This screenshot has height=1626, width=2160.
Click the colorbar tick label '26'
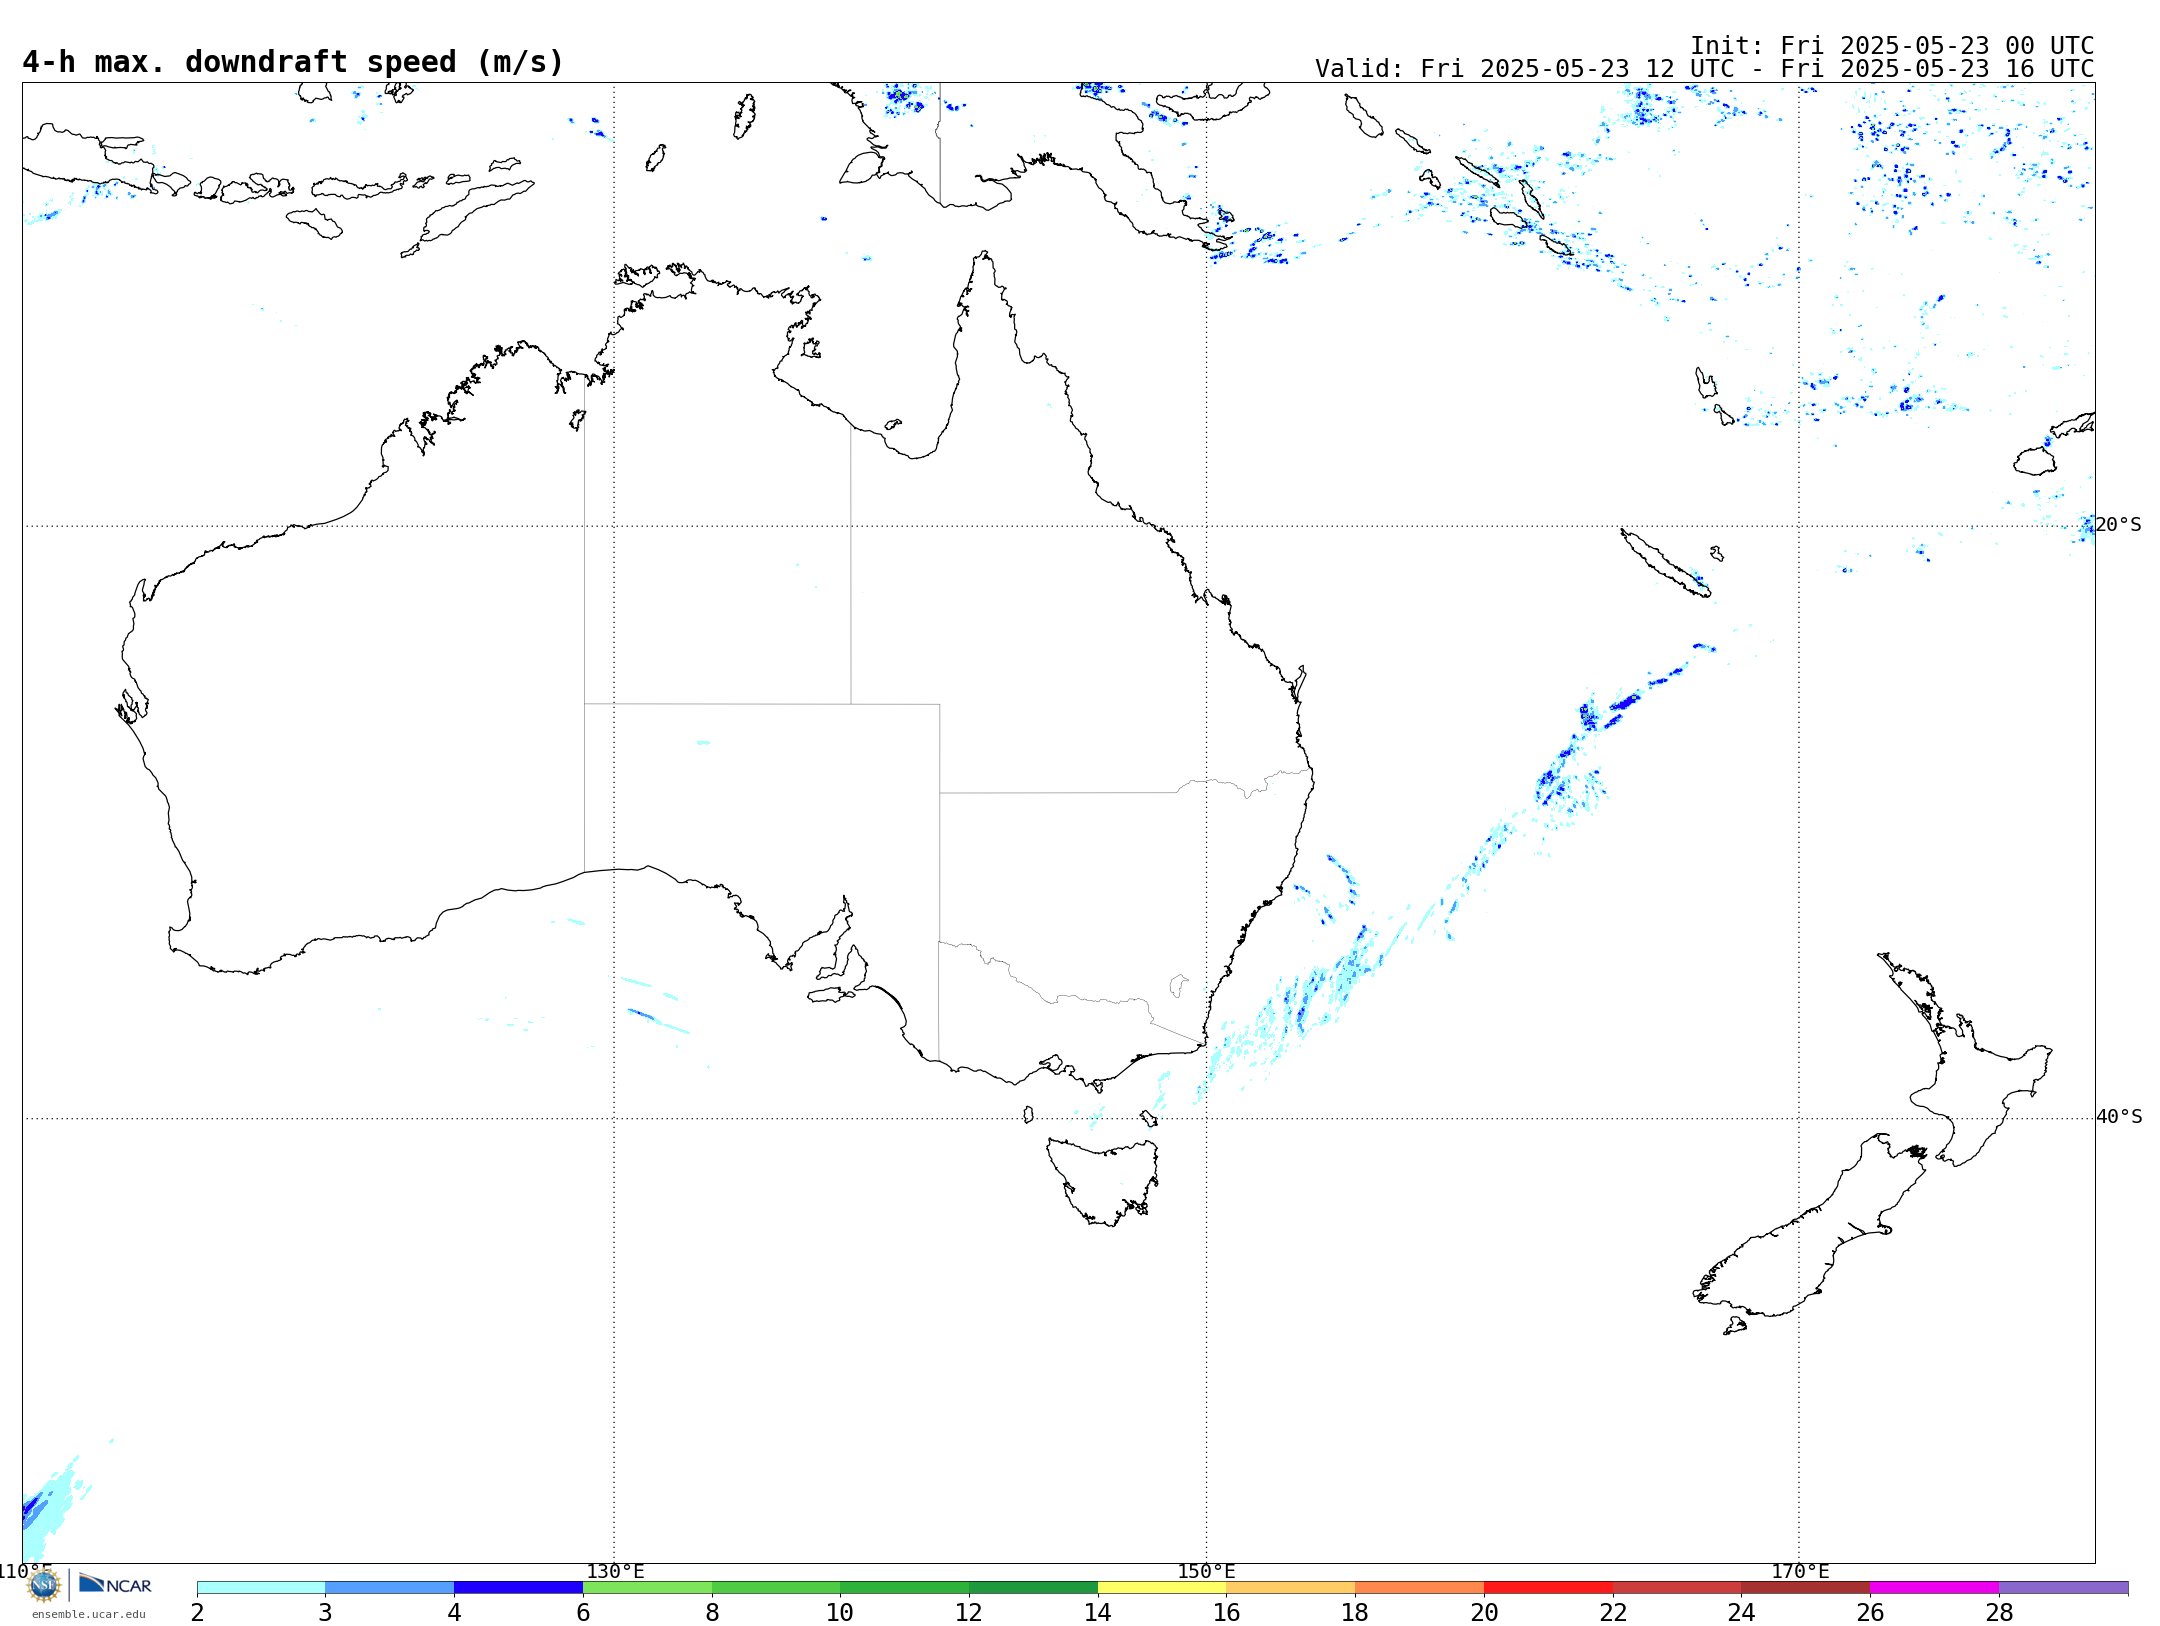coord(1870,1613)
